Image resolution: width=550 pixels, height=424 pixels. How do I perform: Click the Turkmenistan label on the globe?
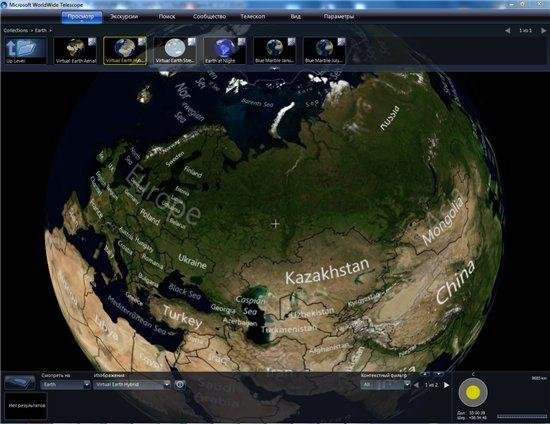coord(288,329)
